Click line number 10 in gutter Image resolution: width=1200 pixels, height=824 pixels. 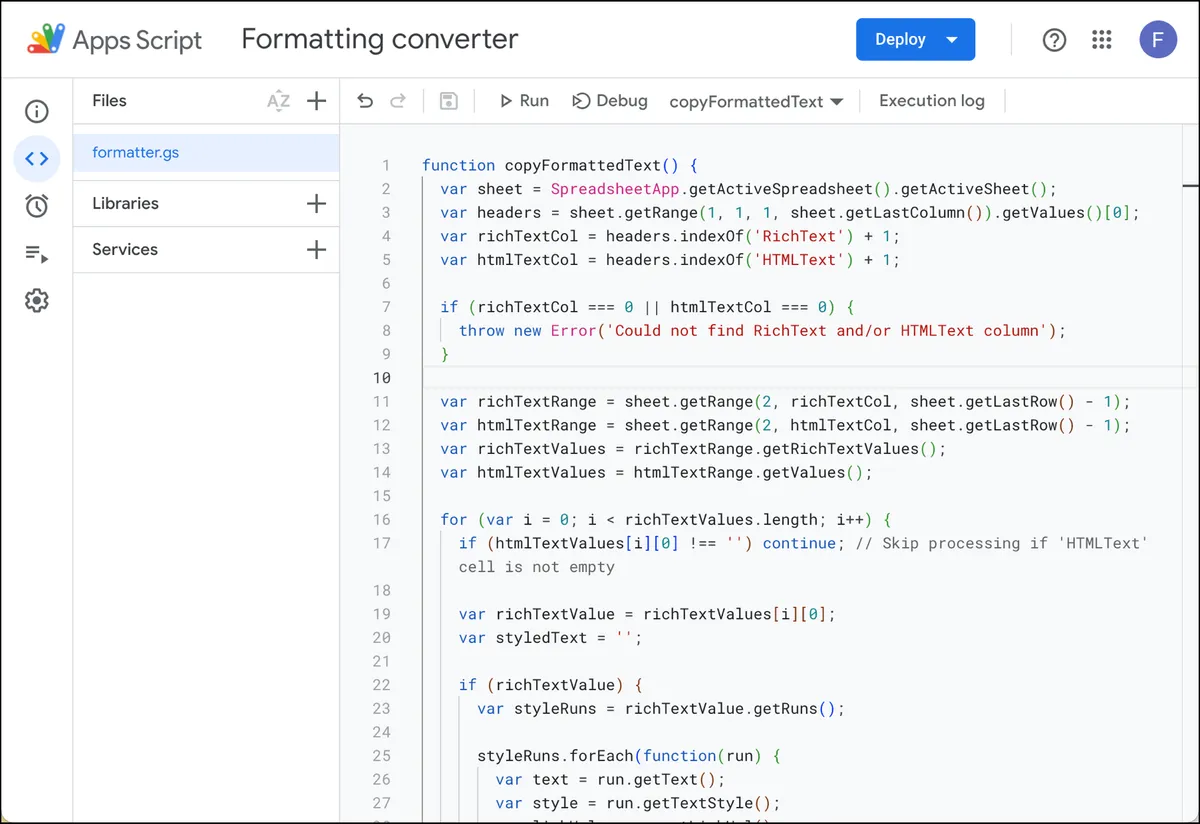click(381, 377)
